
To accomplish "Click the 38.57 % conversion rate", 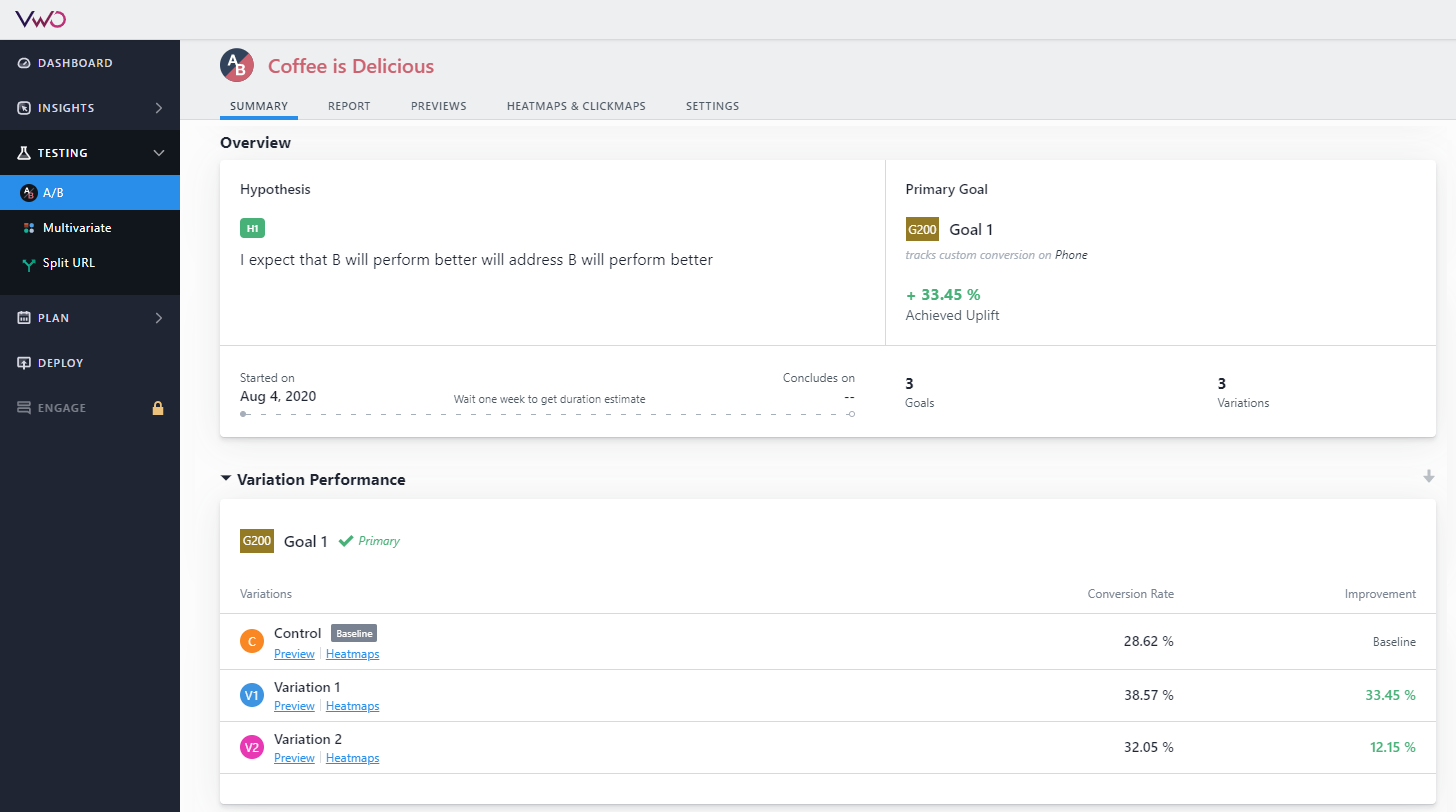I will click(x=1149, y=694).
